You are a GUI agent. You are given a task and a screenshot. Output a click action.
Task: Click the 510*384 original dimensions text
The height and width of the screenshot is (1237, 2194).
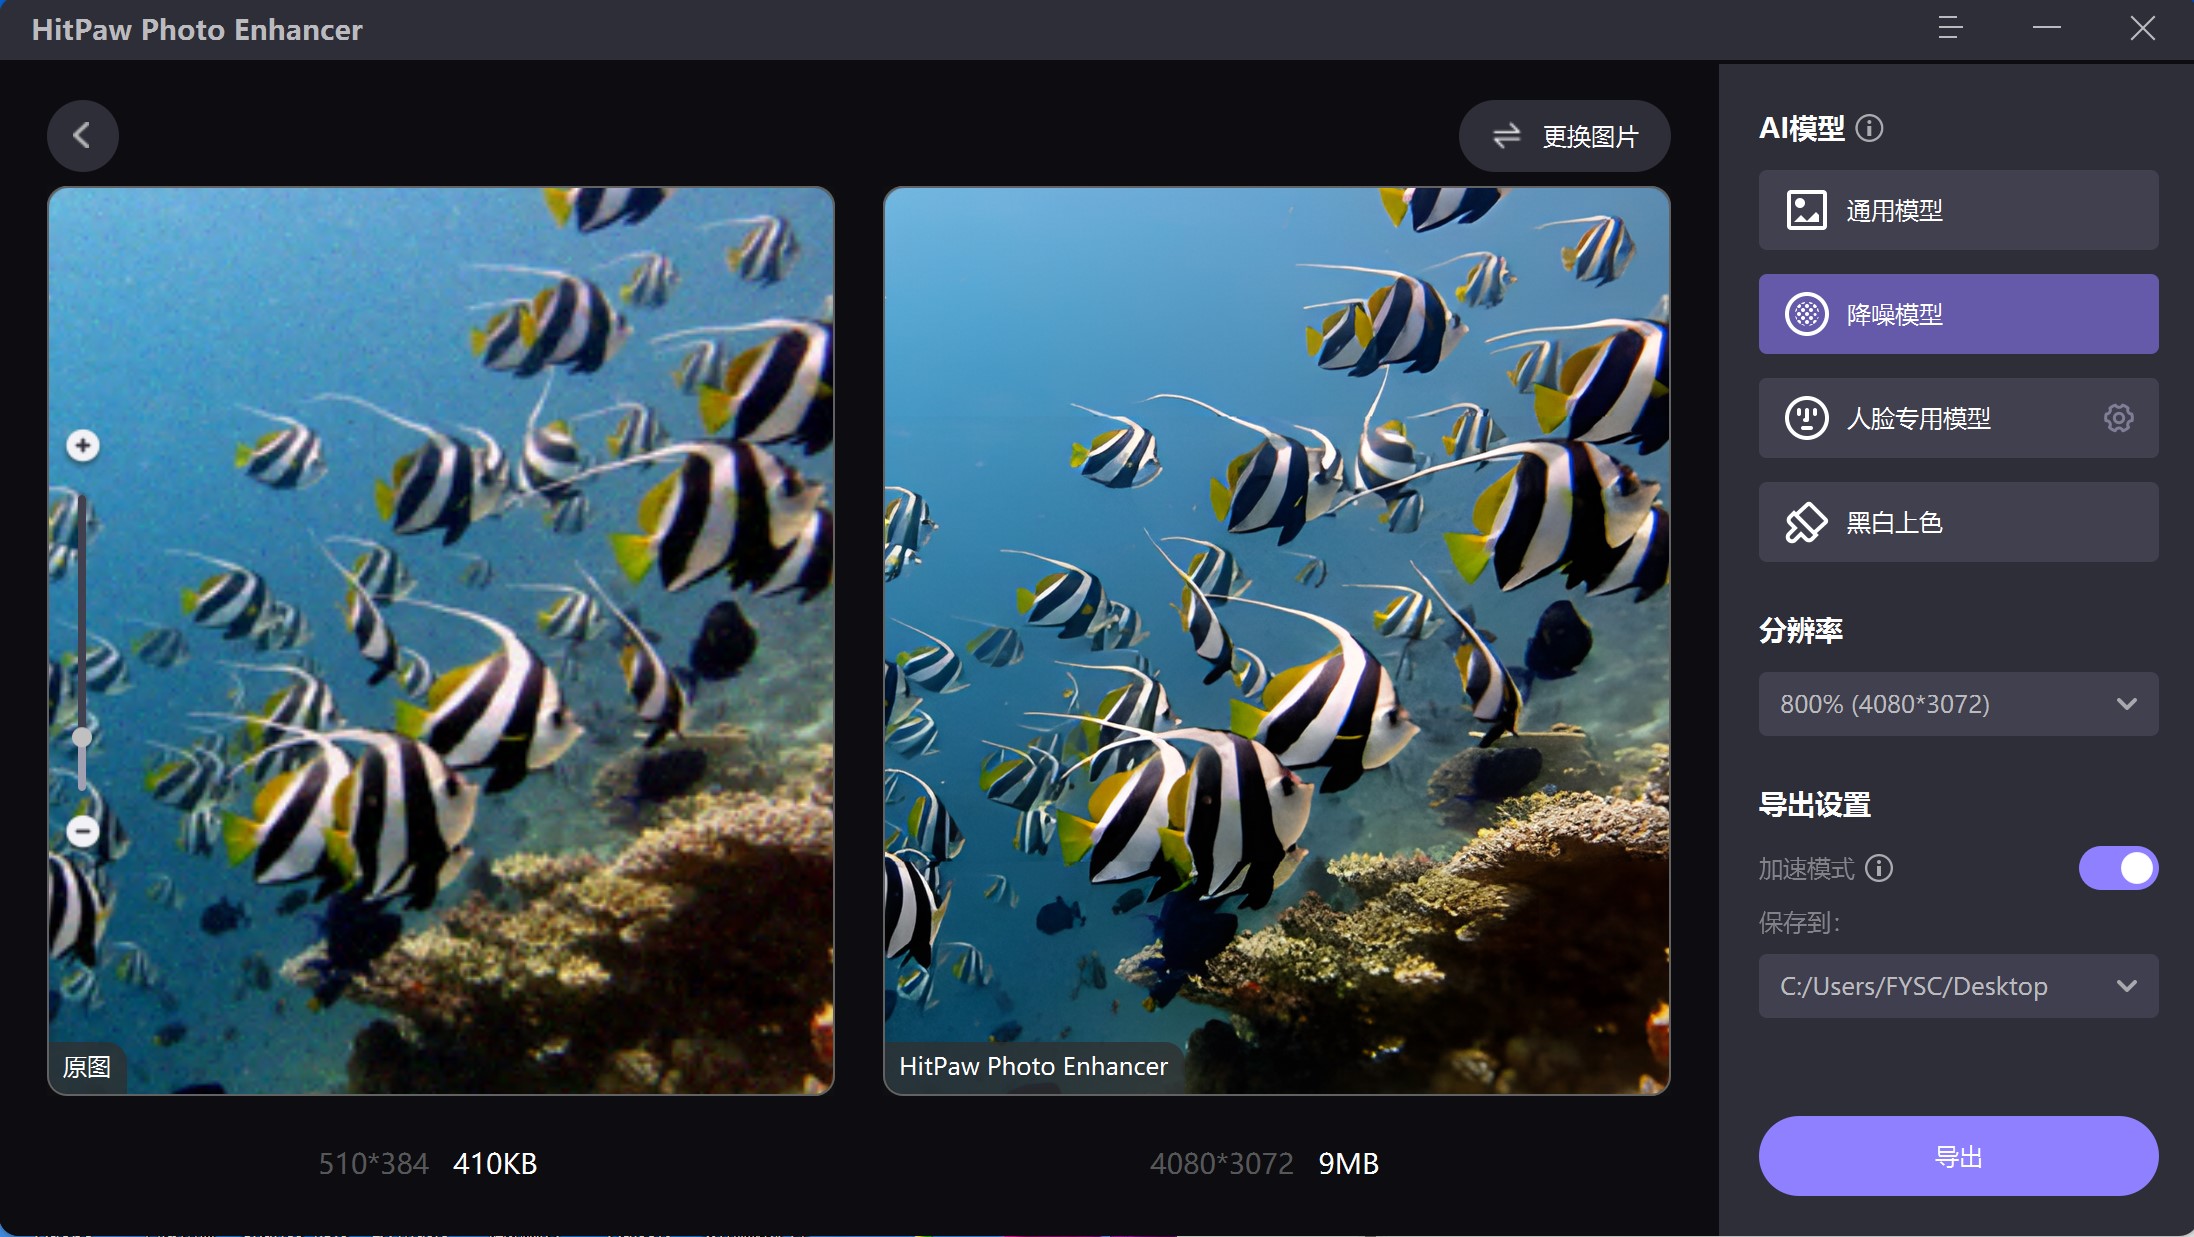(373, 1164)
